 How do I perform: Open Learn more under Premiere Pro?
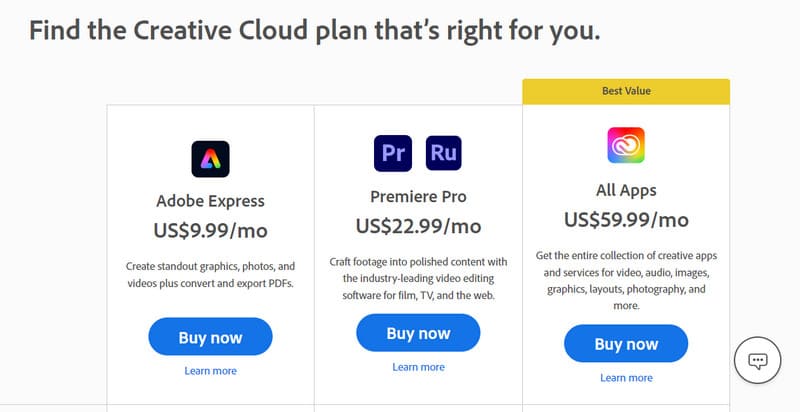coord(418,367)
